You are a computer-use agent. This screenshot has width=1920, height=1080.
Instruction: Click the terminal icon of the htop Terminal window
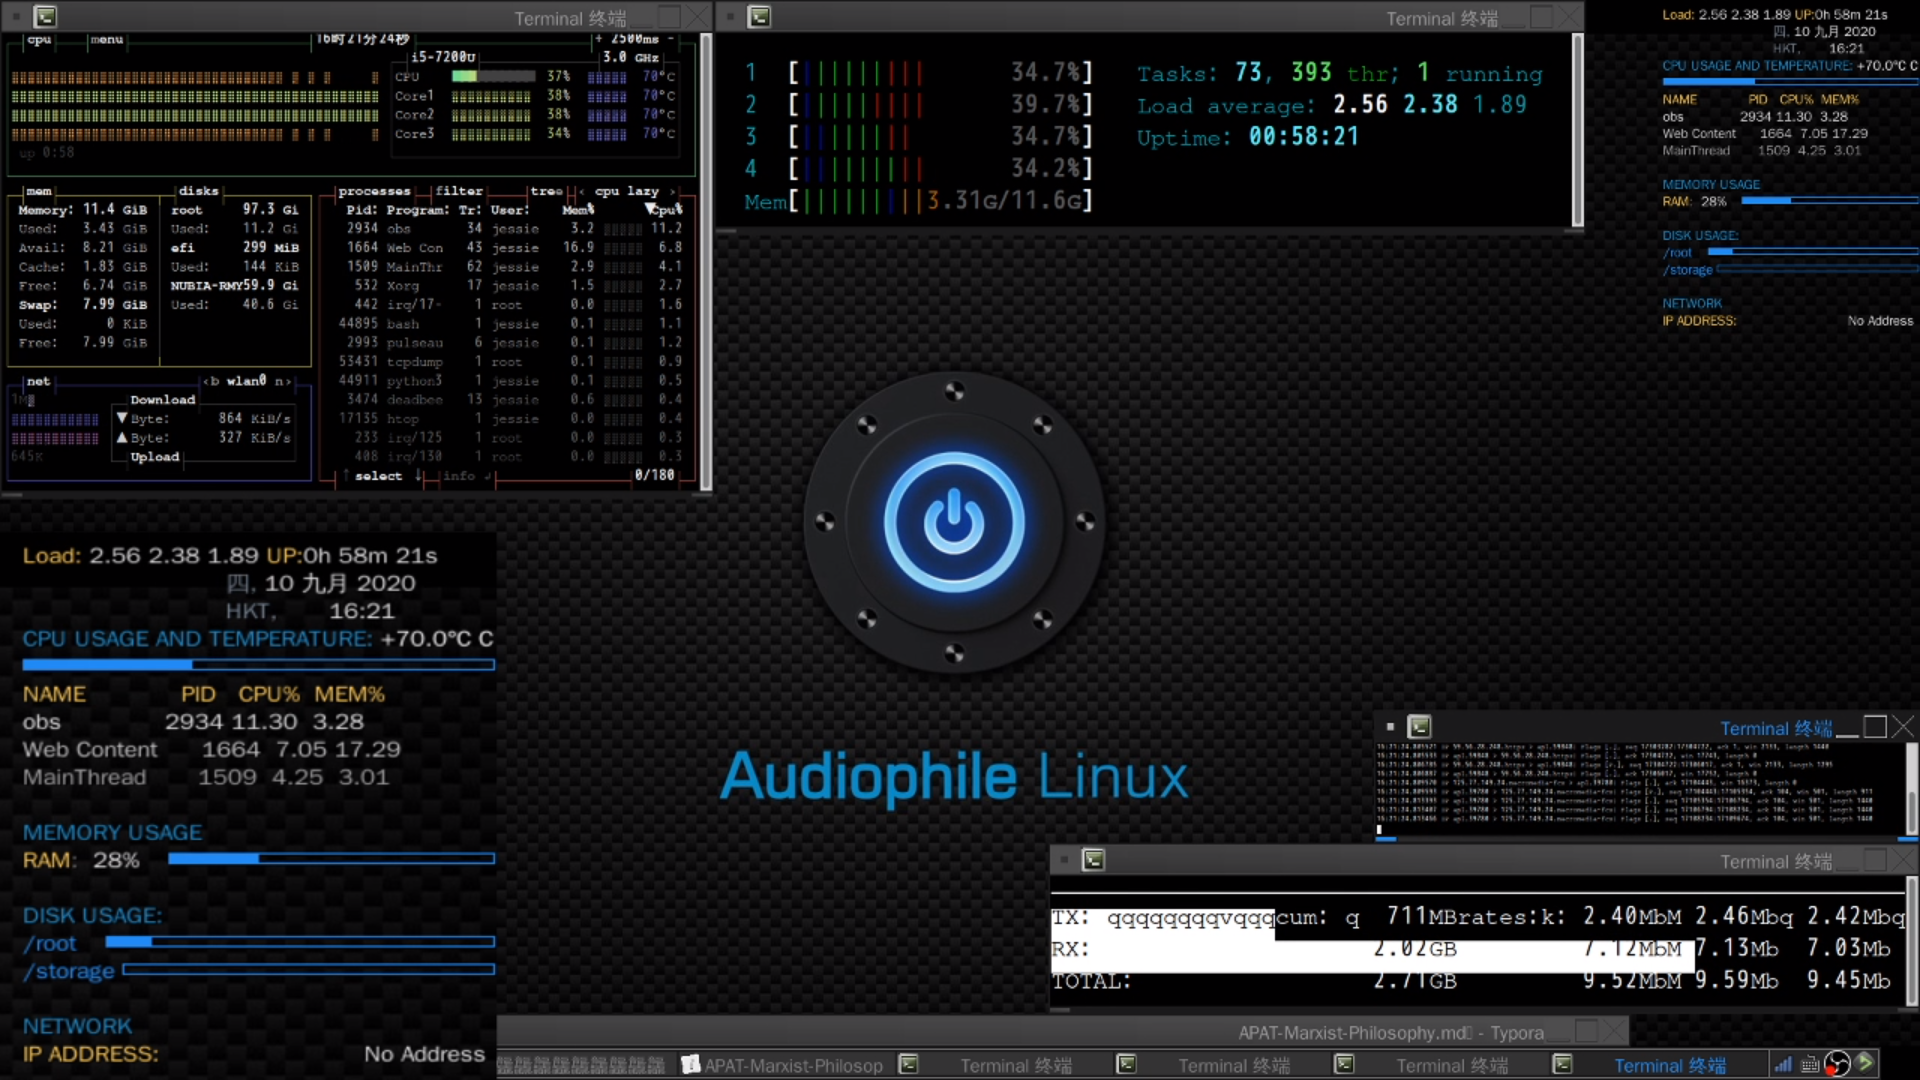759,17
